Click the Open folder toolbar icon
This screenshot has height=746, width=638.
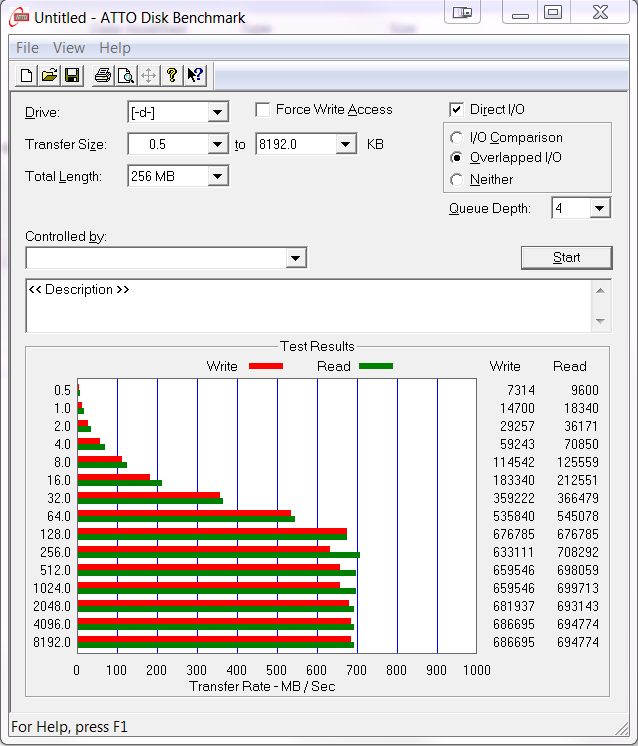pyautogui.click(x=49, y=76)
